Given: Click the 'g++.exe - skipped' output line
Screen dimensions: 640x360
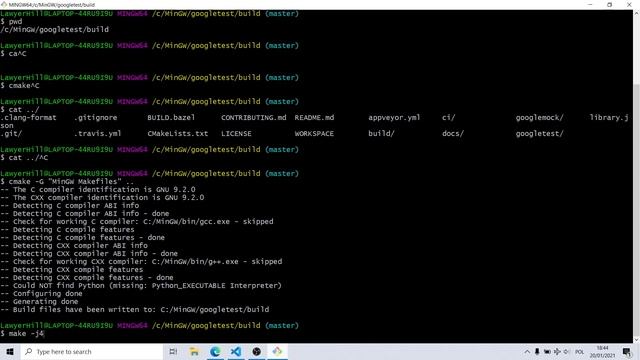Looking at the screenshot, I should 141,261.
